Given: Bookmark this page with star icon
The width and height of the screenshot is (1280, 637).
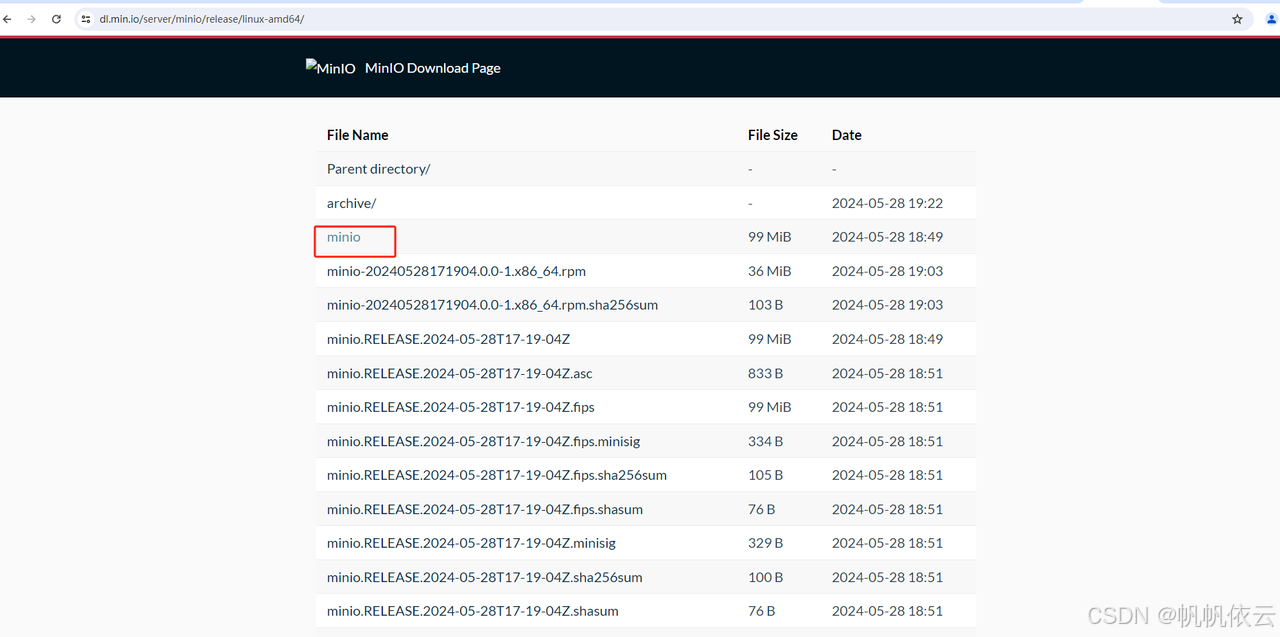Looking at the screenshot, I should [1237, 19].
